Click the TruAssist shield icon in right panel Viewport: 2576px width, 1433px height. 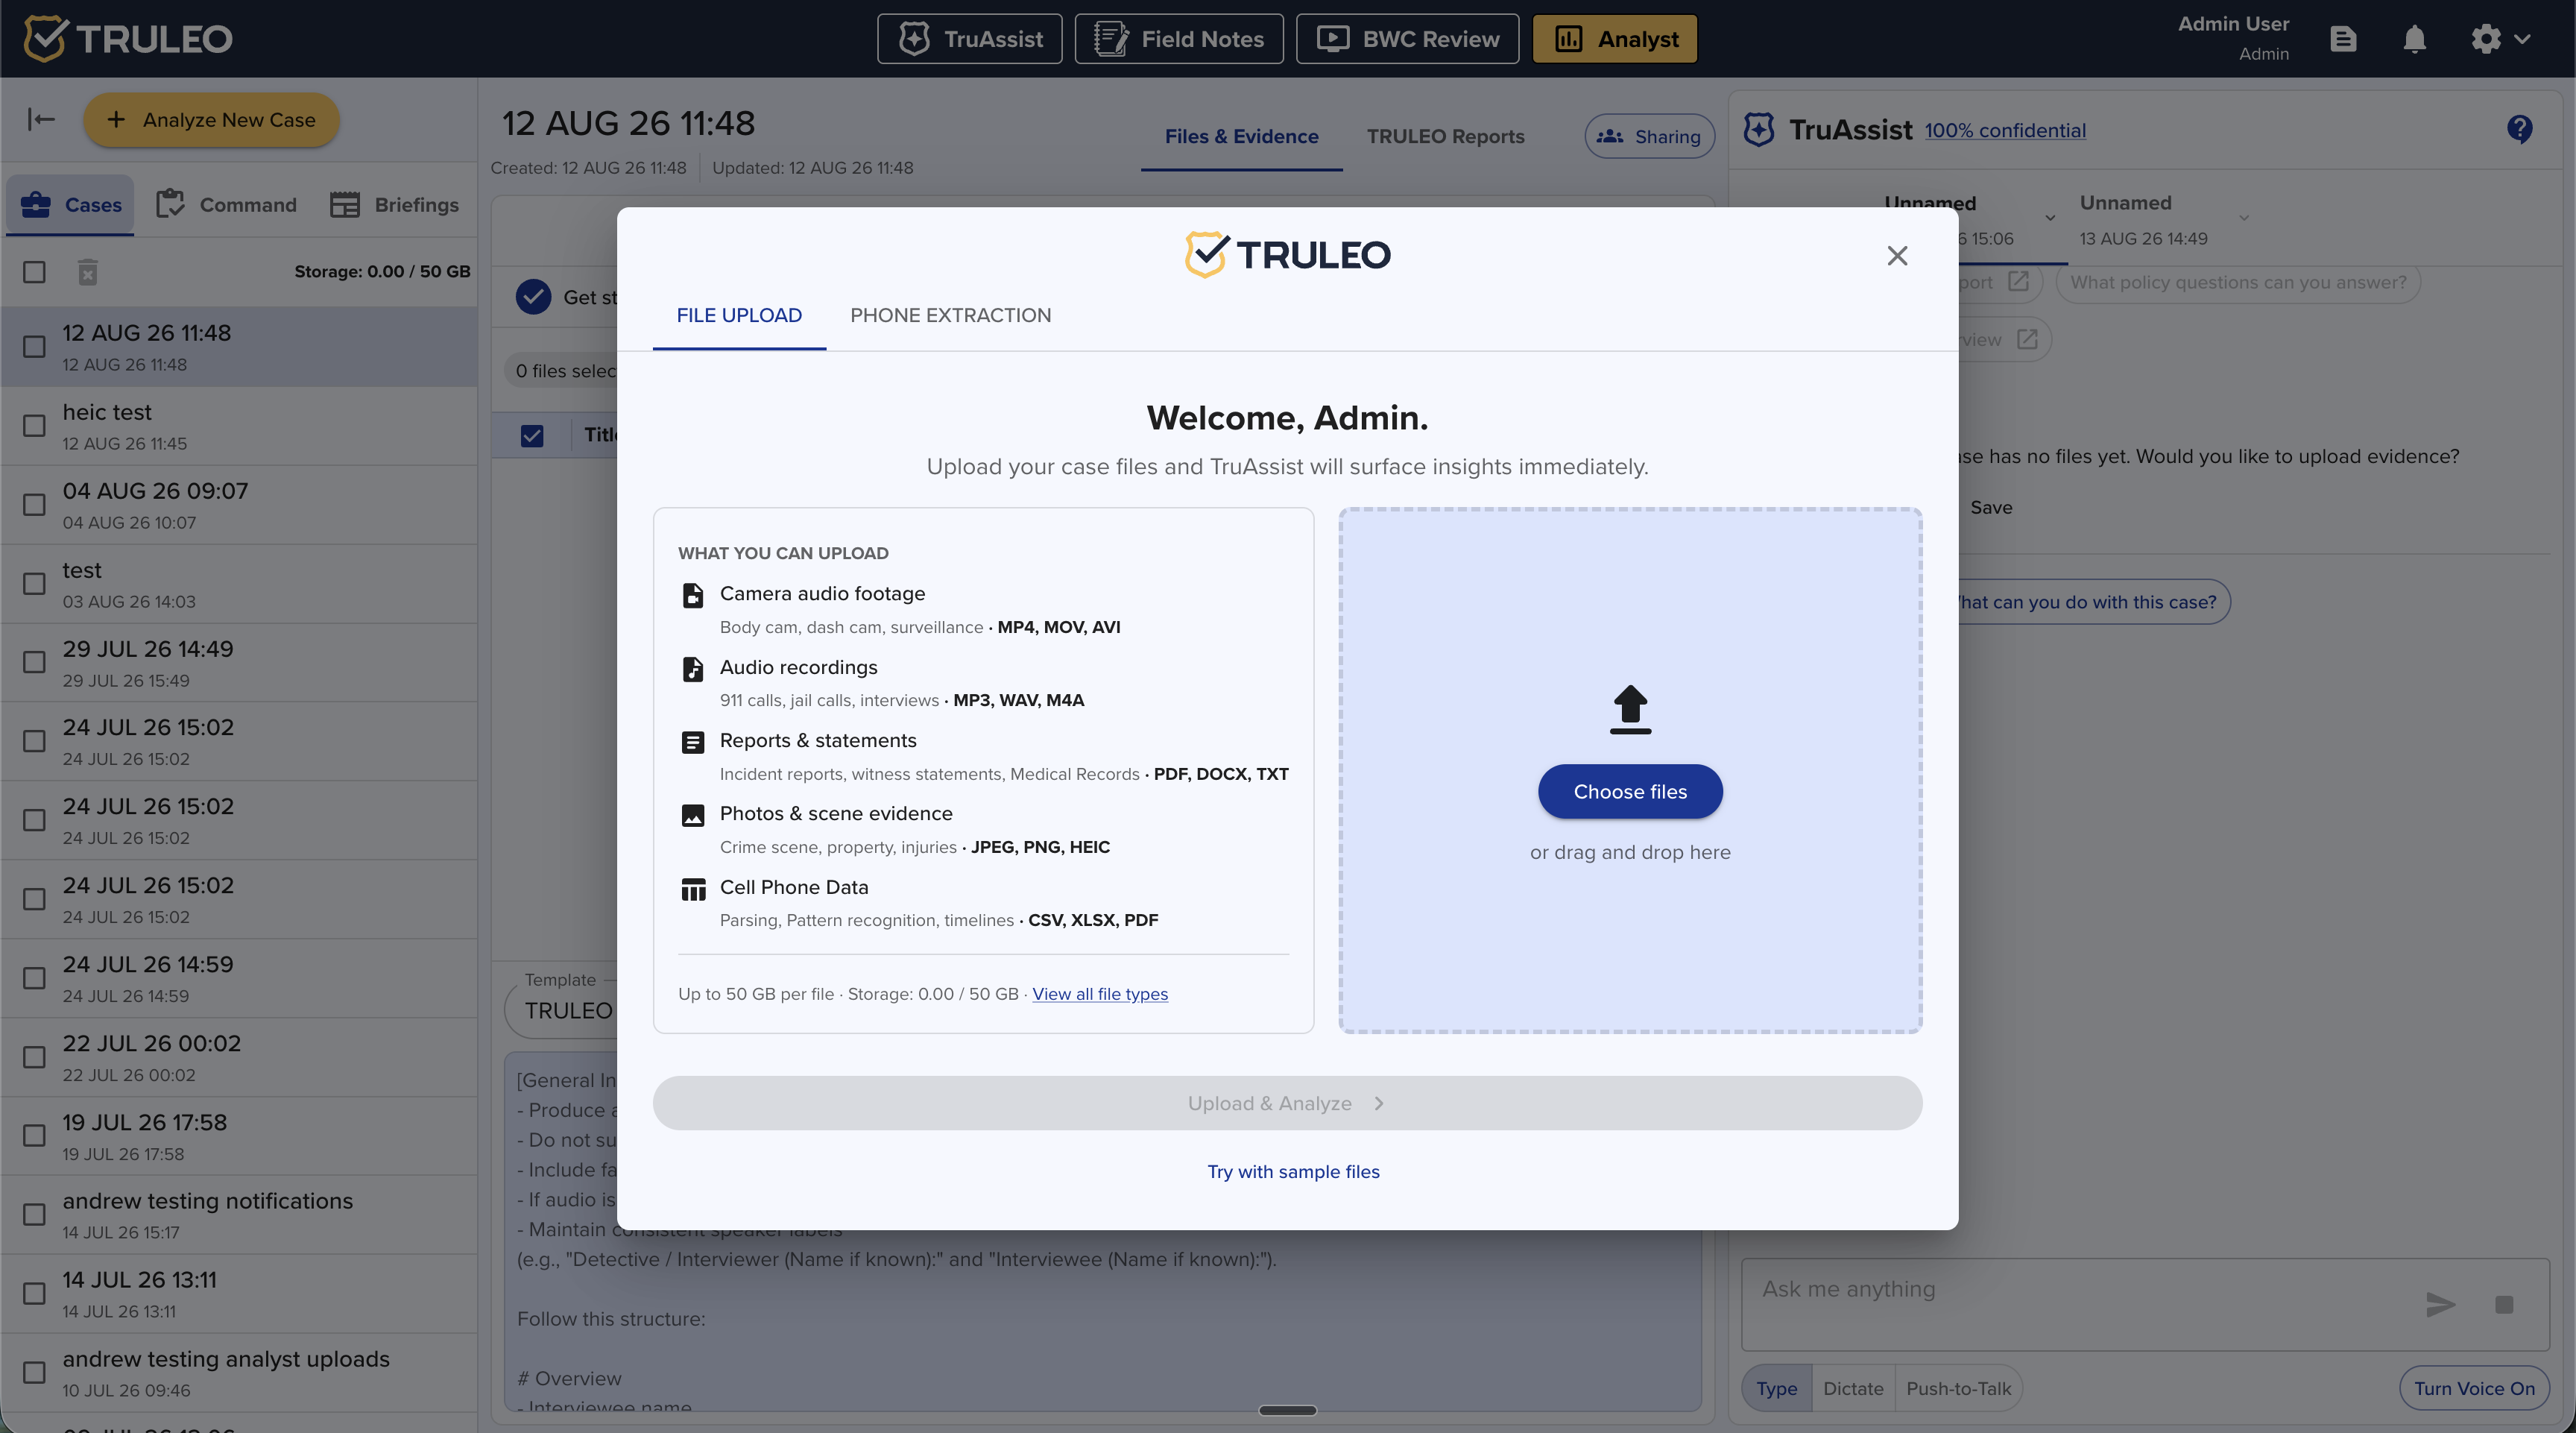coord(1759,130)
